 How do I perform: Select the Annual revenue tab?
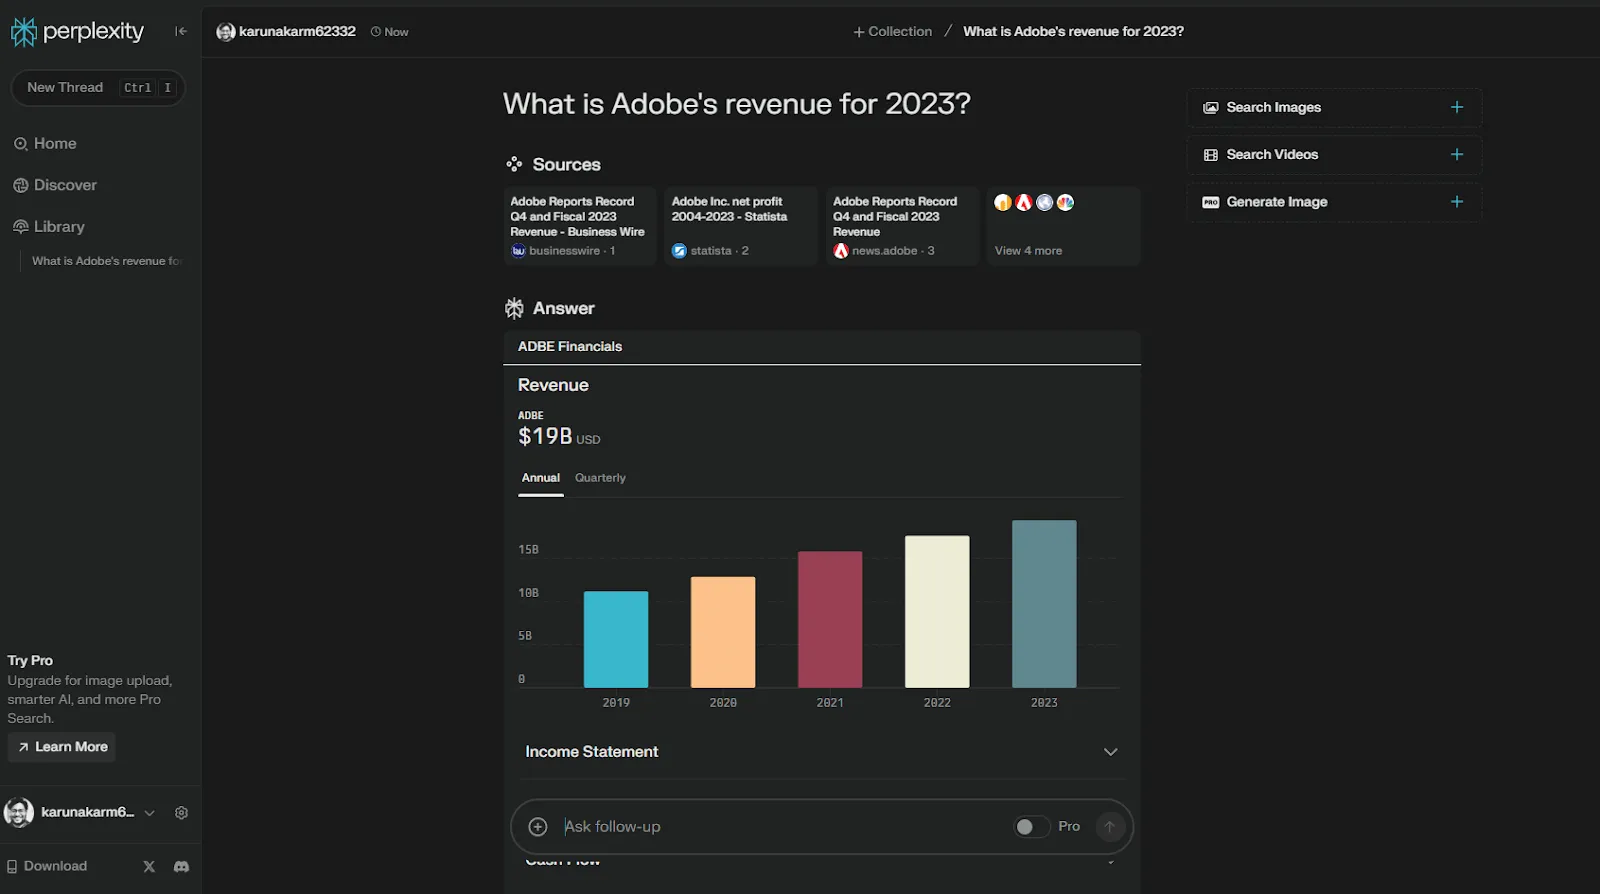(541, 478)
